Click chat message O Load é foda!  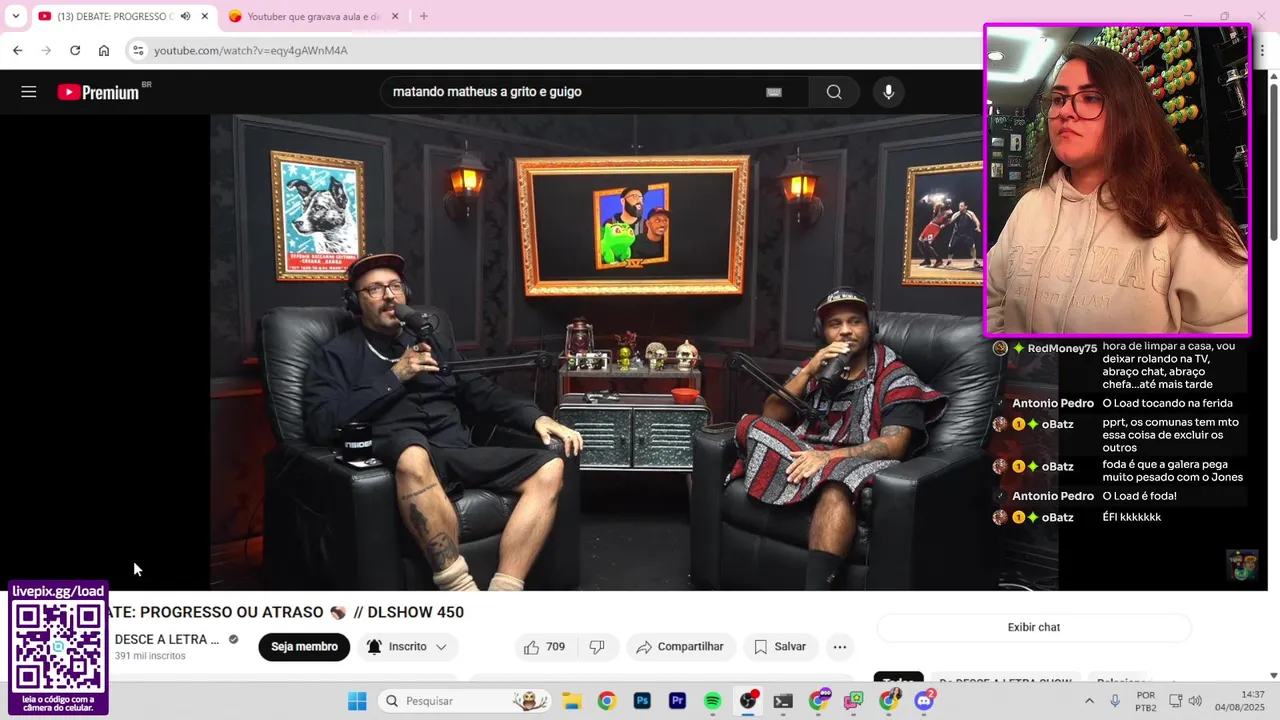pyautogui.click(x=1140, y=496)
